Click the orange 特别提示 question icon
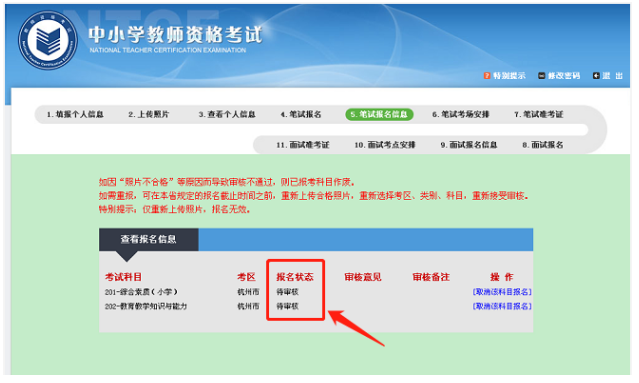 coord(487,76)
